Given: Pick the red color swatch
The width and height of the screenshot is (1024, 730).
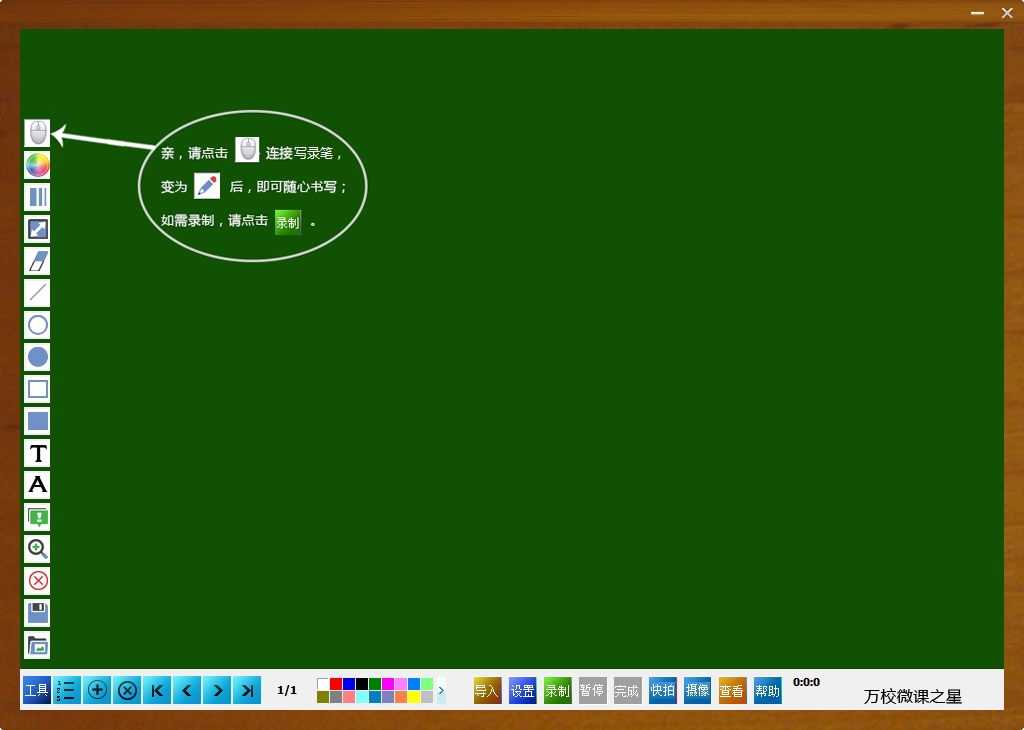Looking at the screenshot, I should (336, 684).
